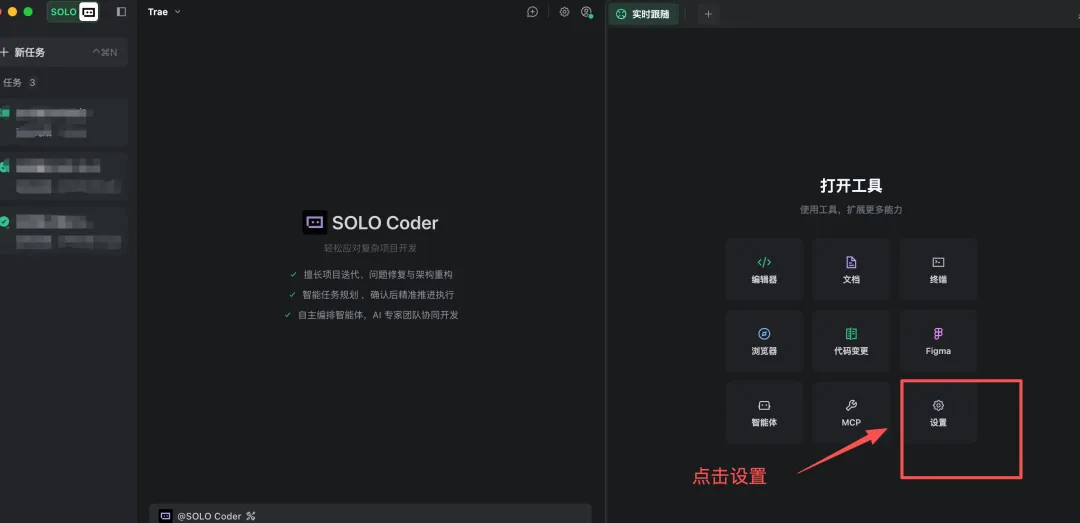
Task: Switch to the 实时跟随 tab
Action: tap(643, 14)
